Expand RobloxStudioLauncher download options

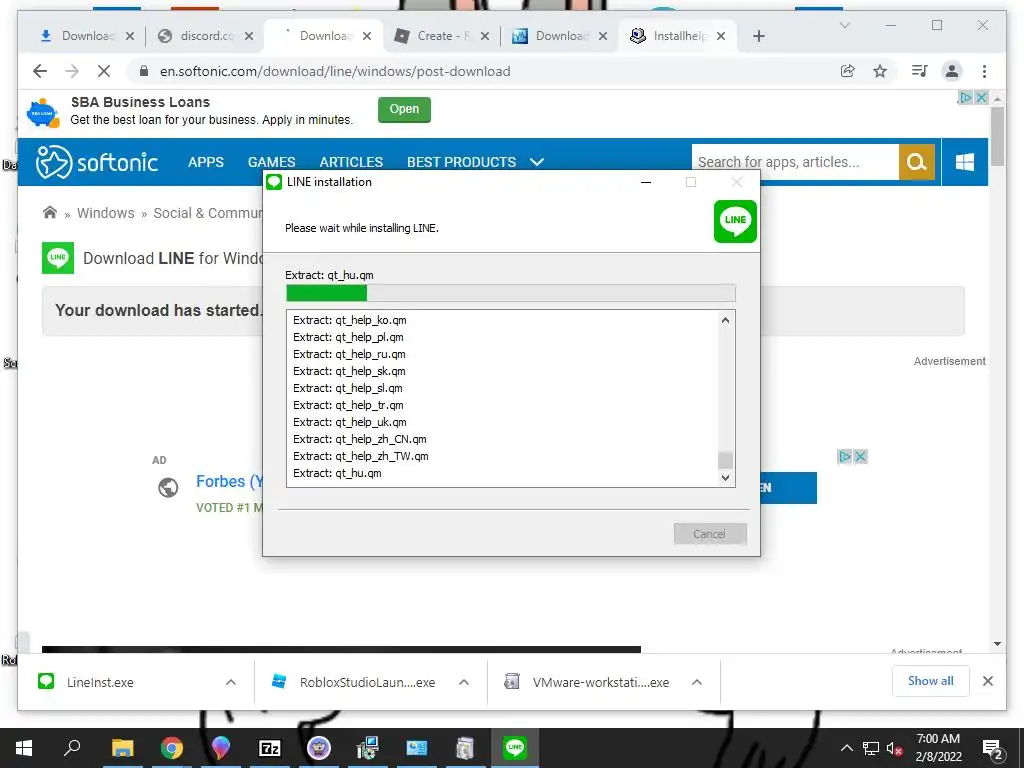(464, 682)
